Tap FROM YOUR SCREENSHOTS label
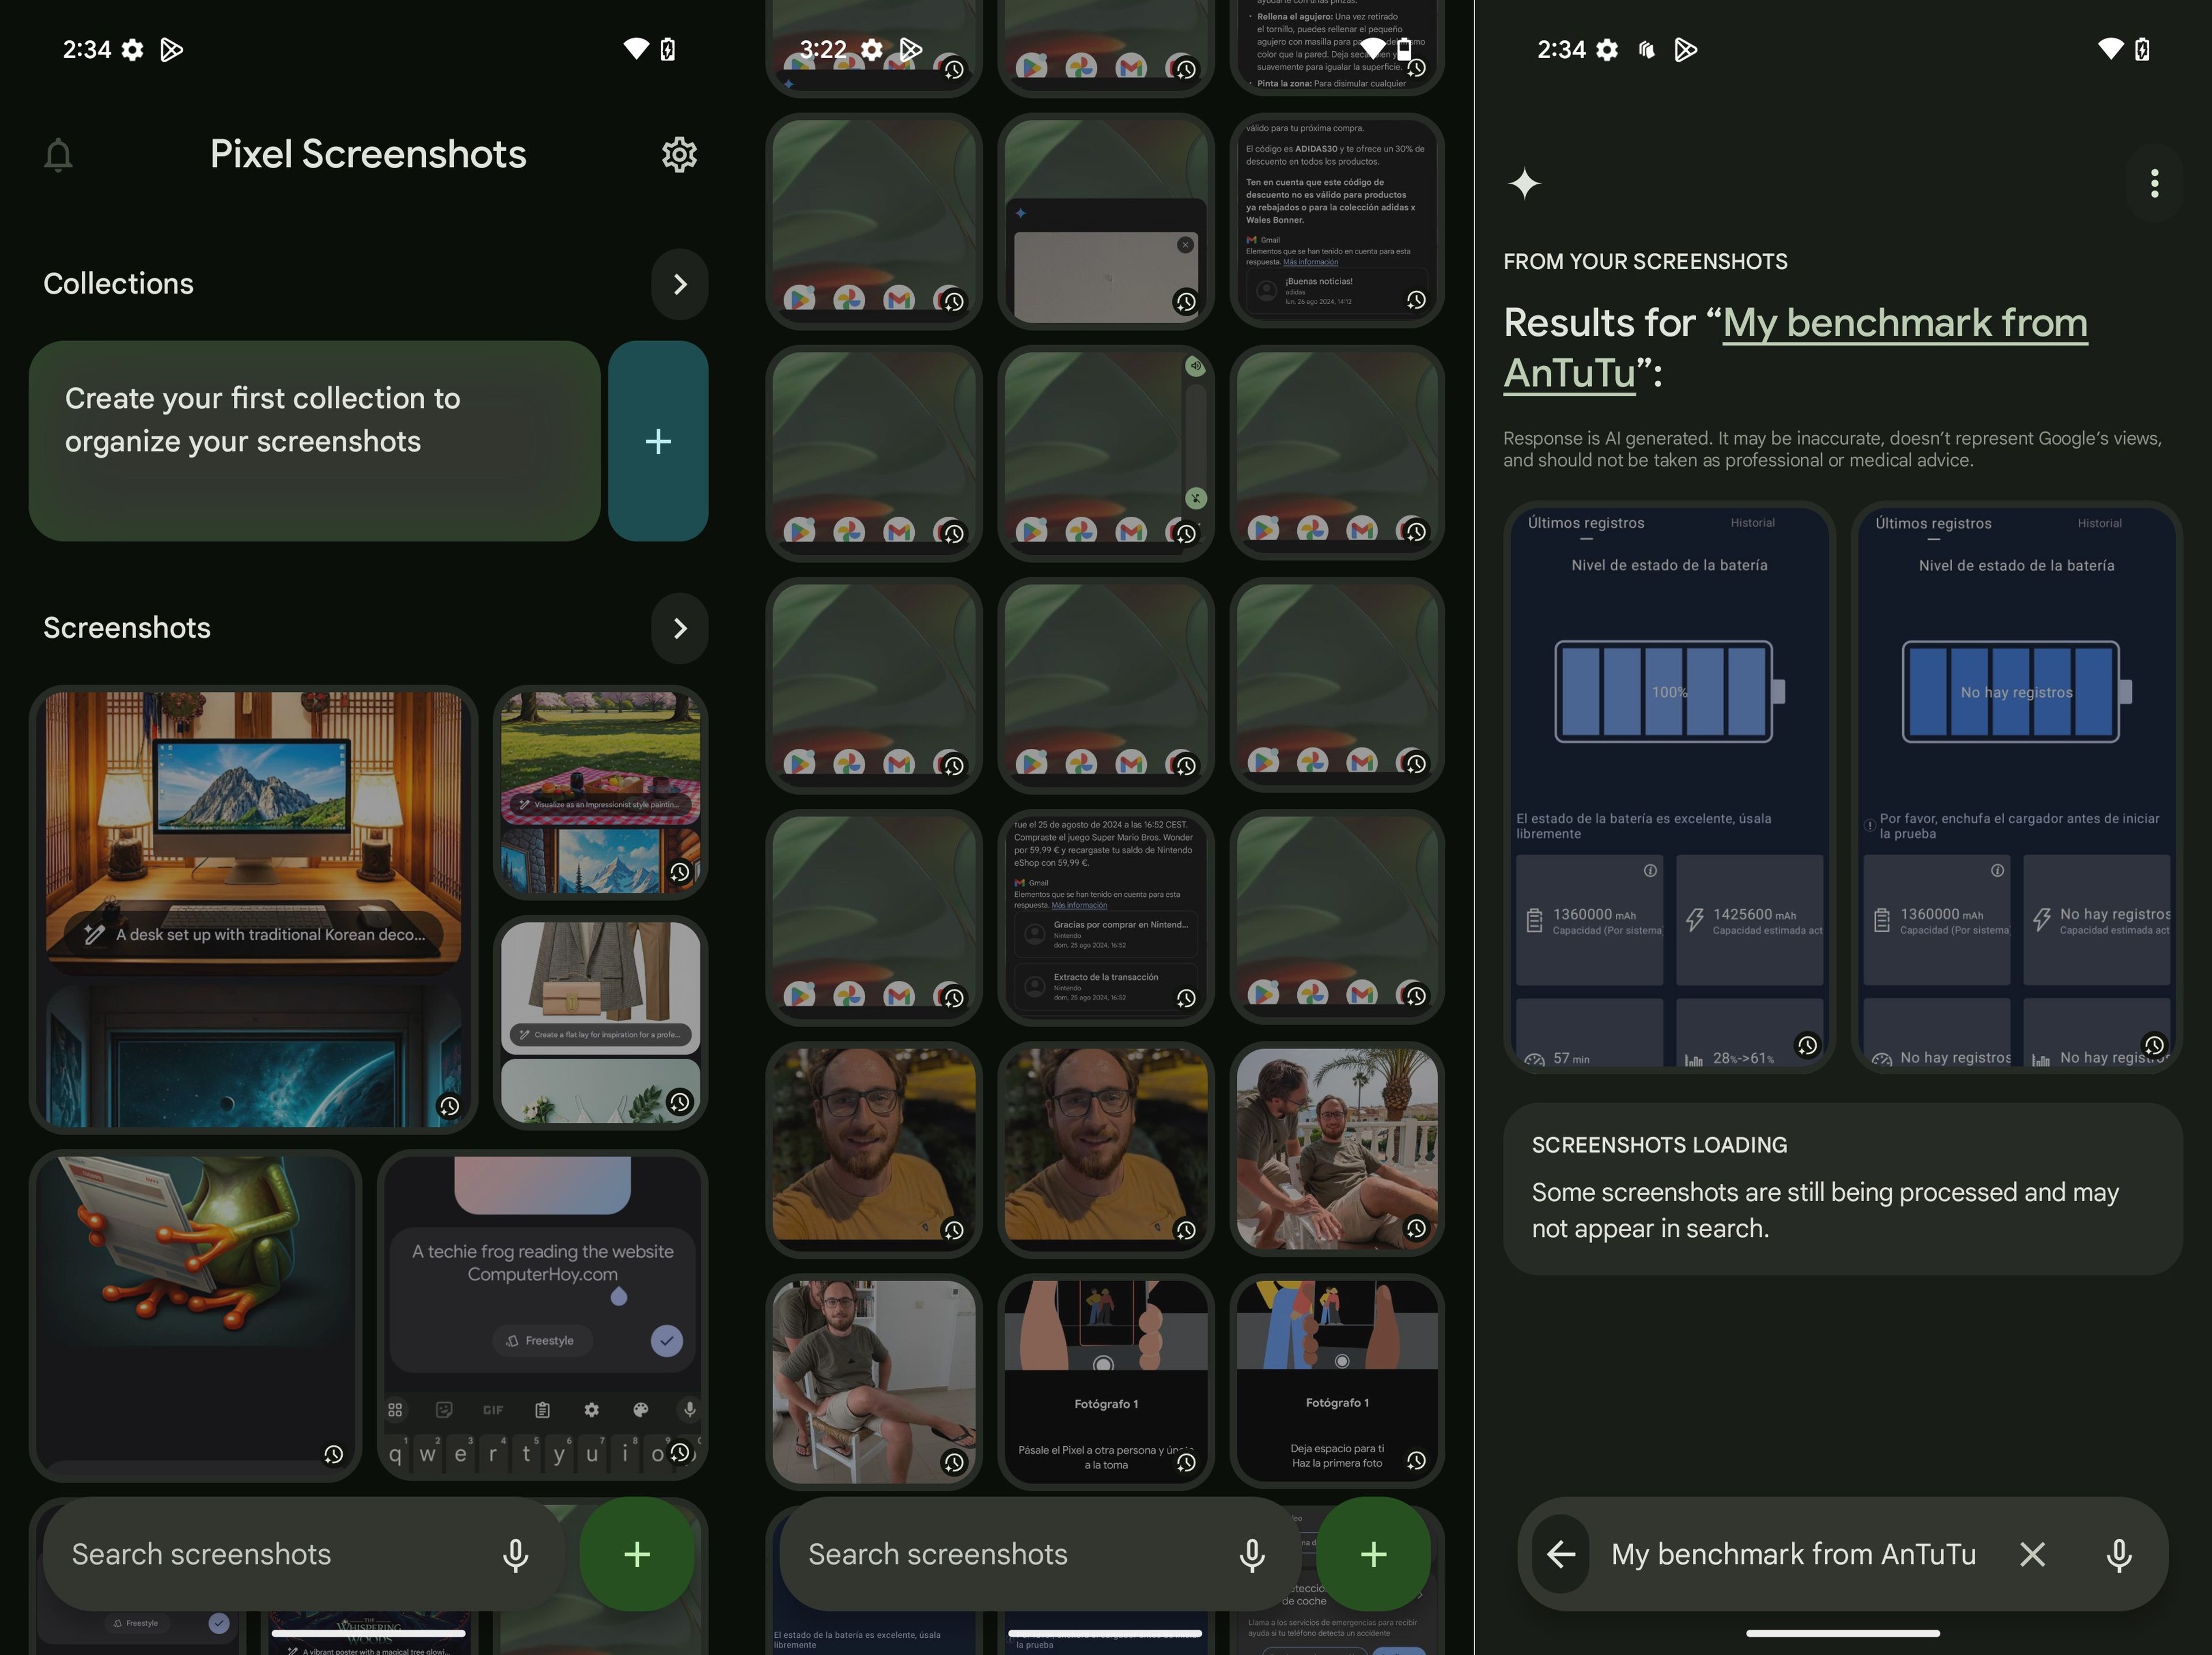This screenshot has height=1655, width=2212. [x=1645, y=262]
